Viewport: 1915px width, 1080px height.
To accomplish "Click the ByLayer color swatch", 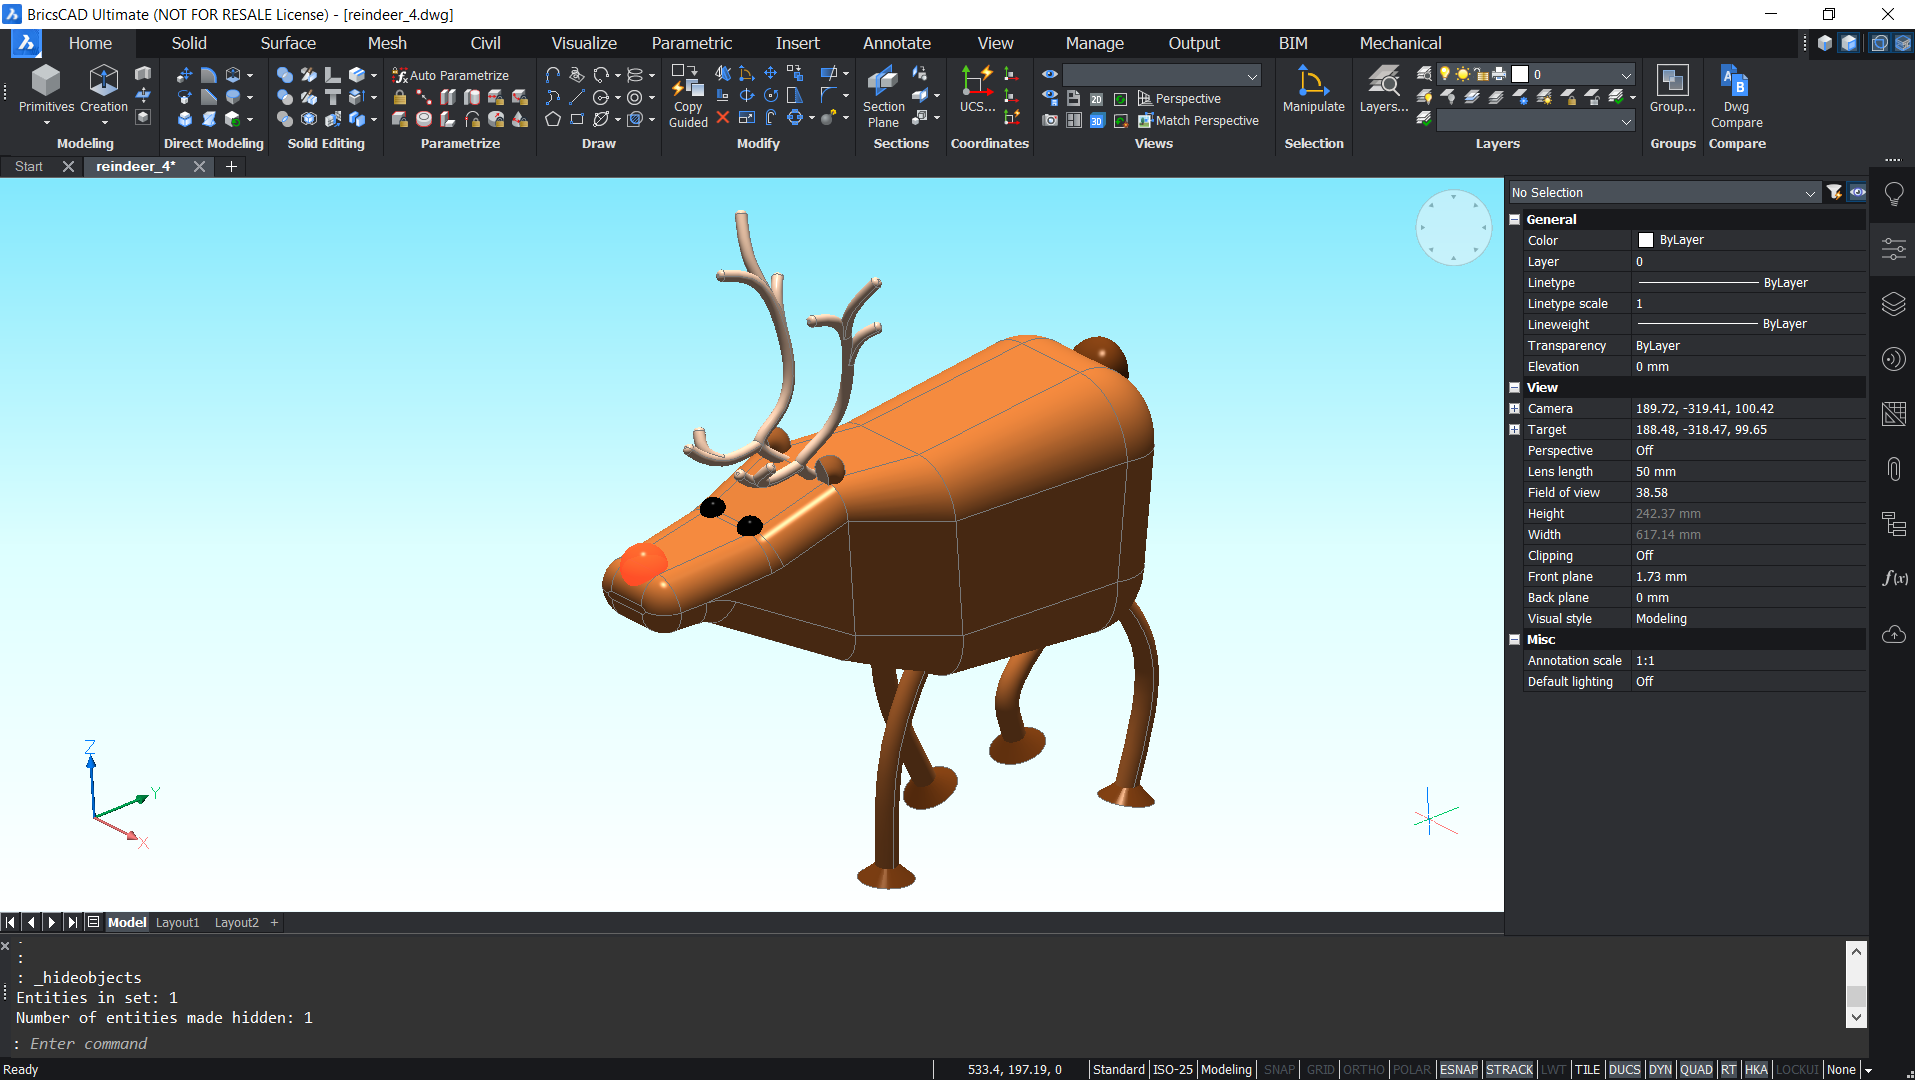I will pyautogui.click(x=1645, y=240).
